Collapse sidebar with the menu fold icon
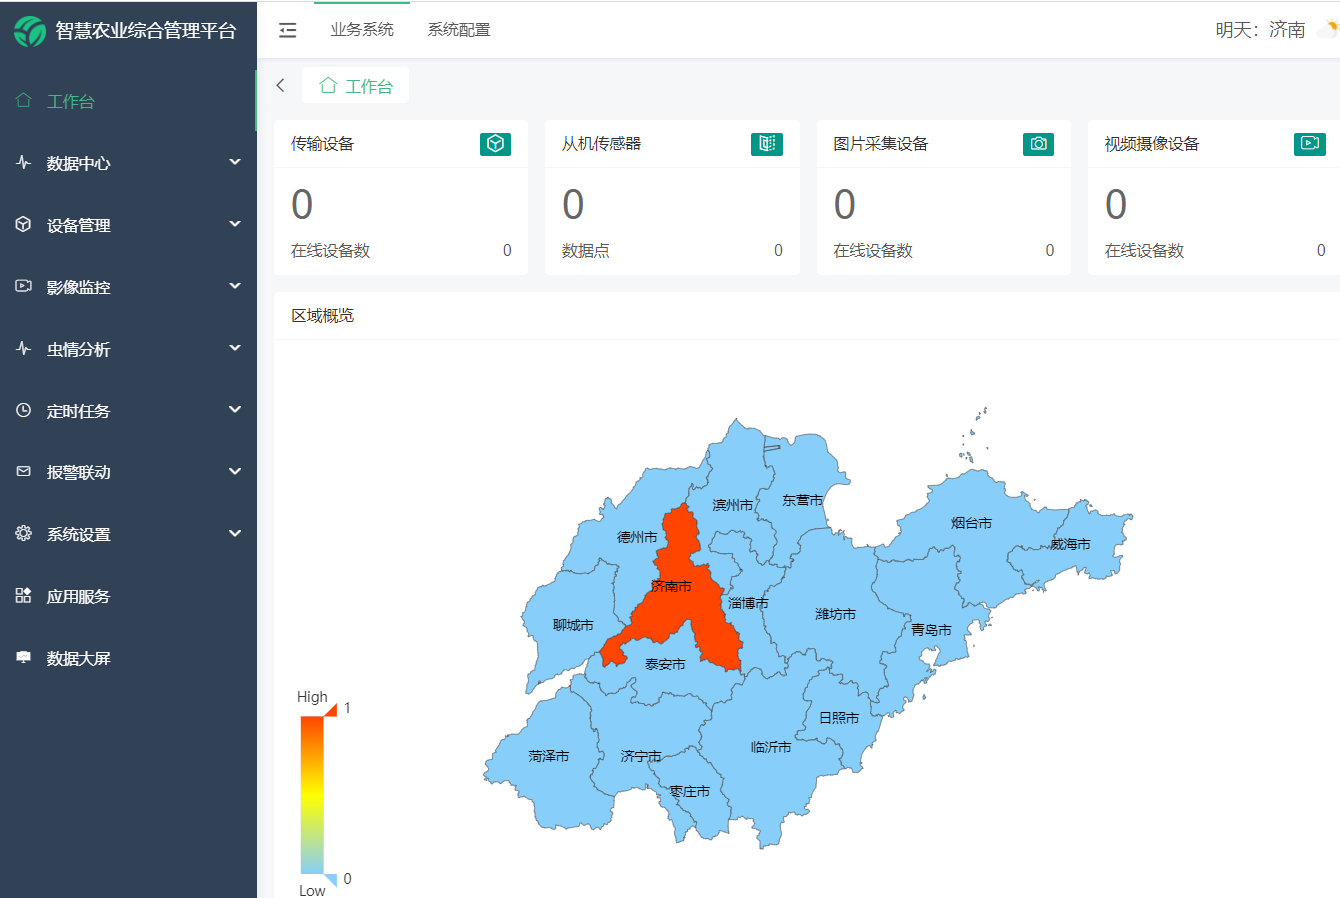1340x898 pixels. pyautogui.click(x=288, y=30)
